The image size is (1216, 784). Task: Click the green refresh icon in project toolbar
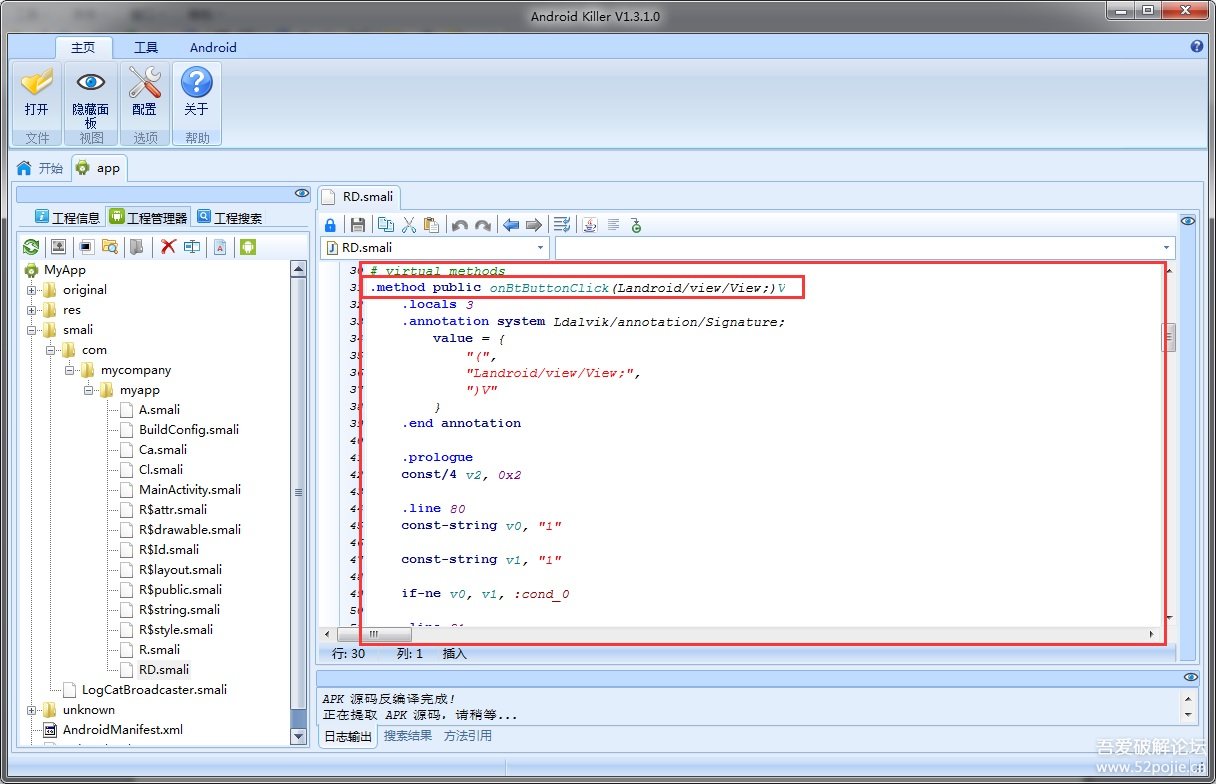(x=31, y=246)
